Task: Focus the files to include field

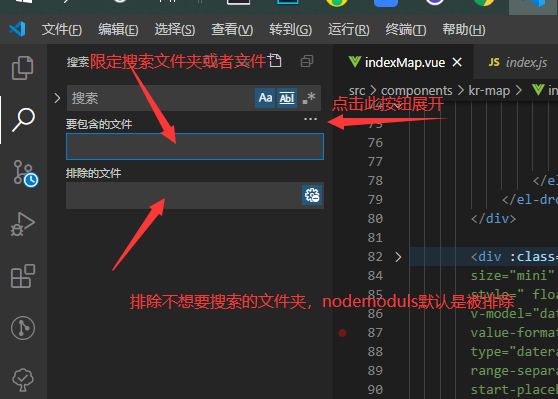Action: click(195, 146)
